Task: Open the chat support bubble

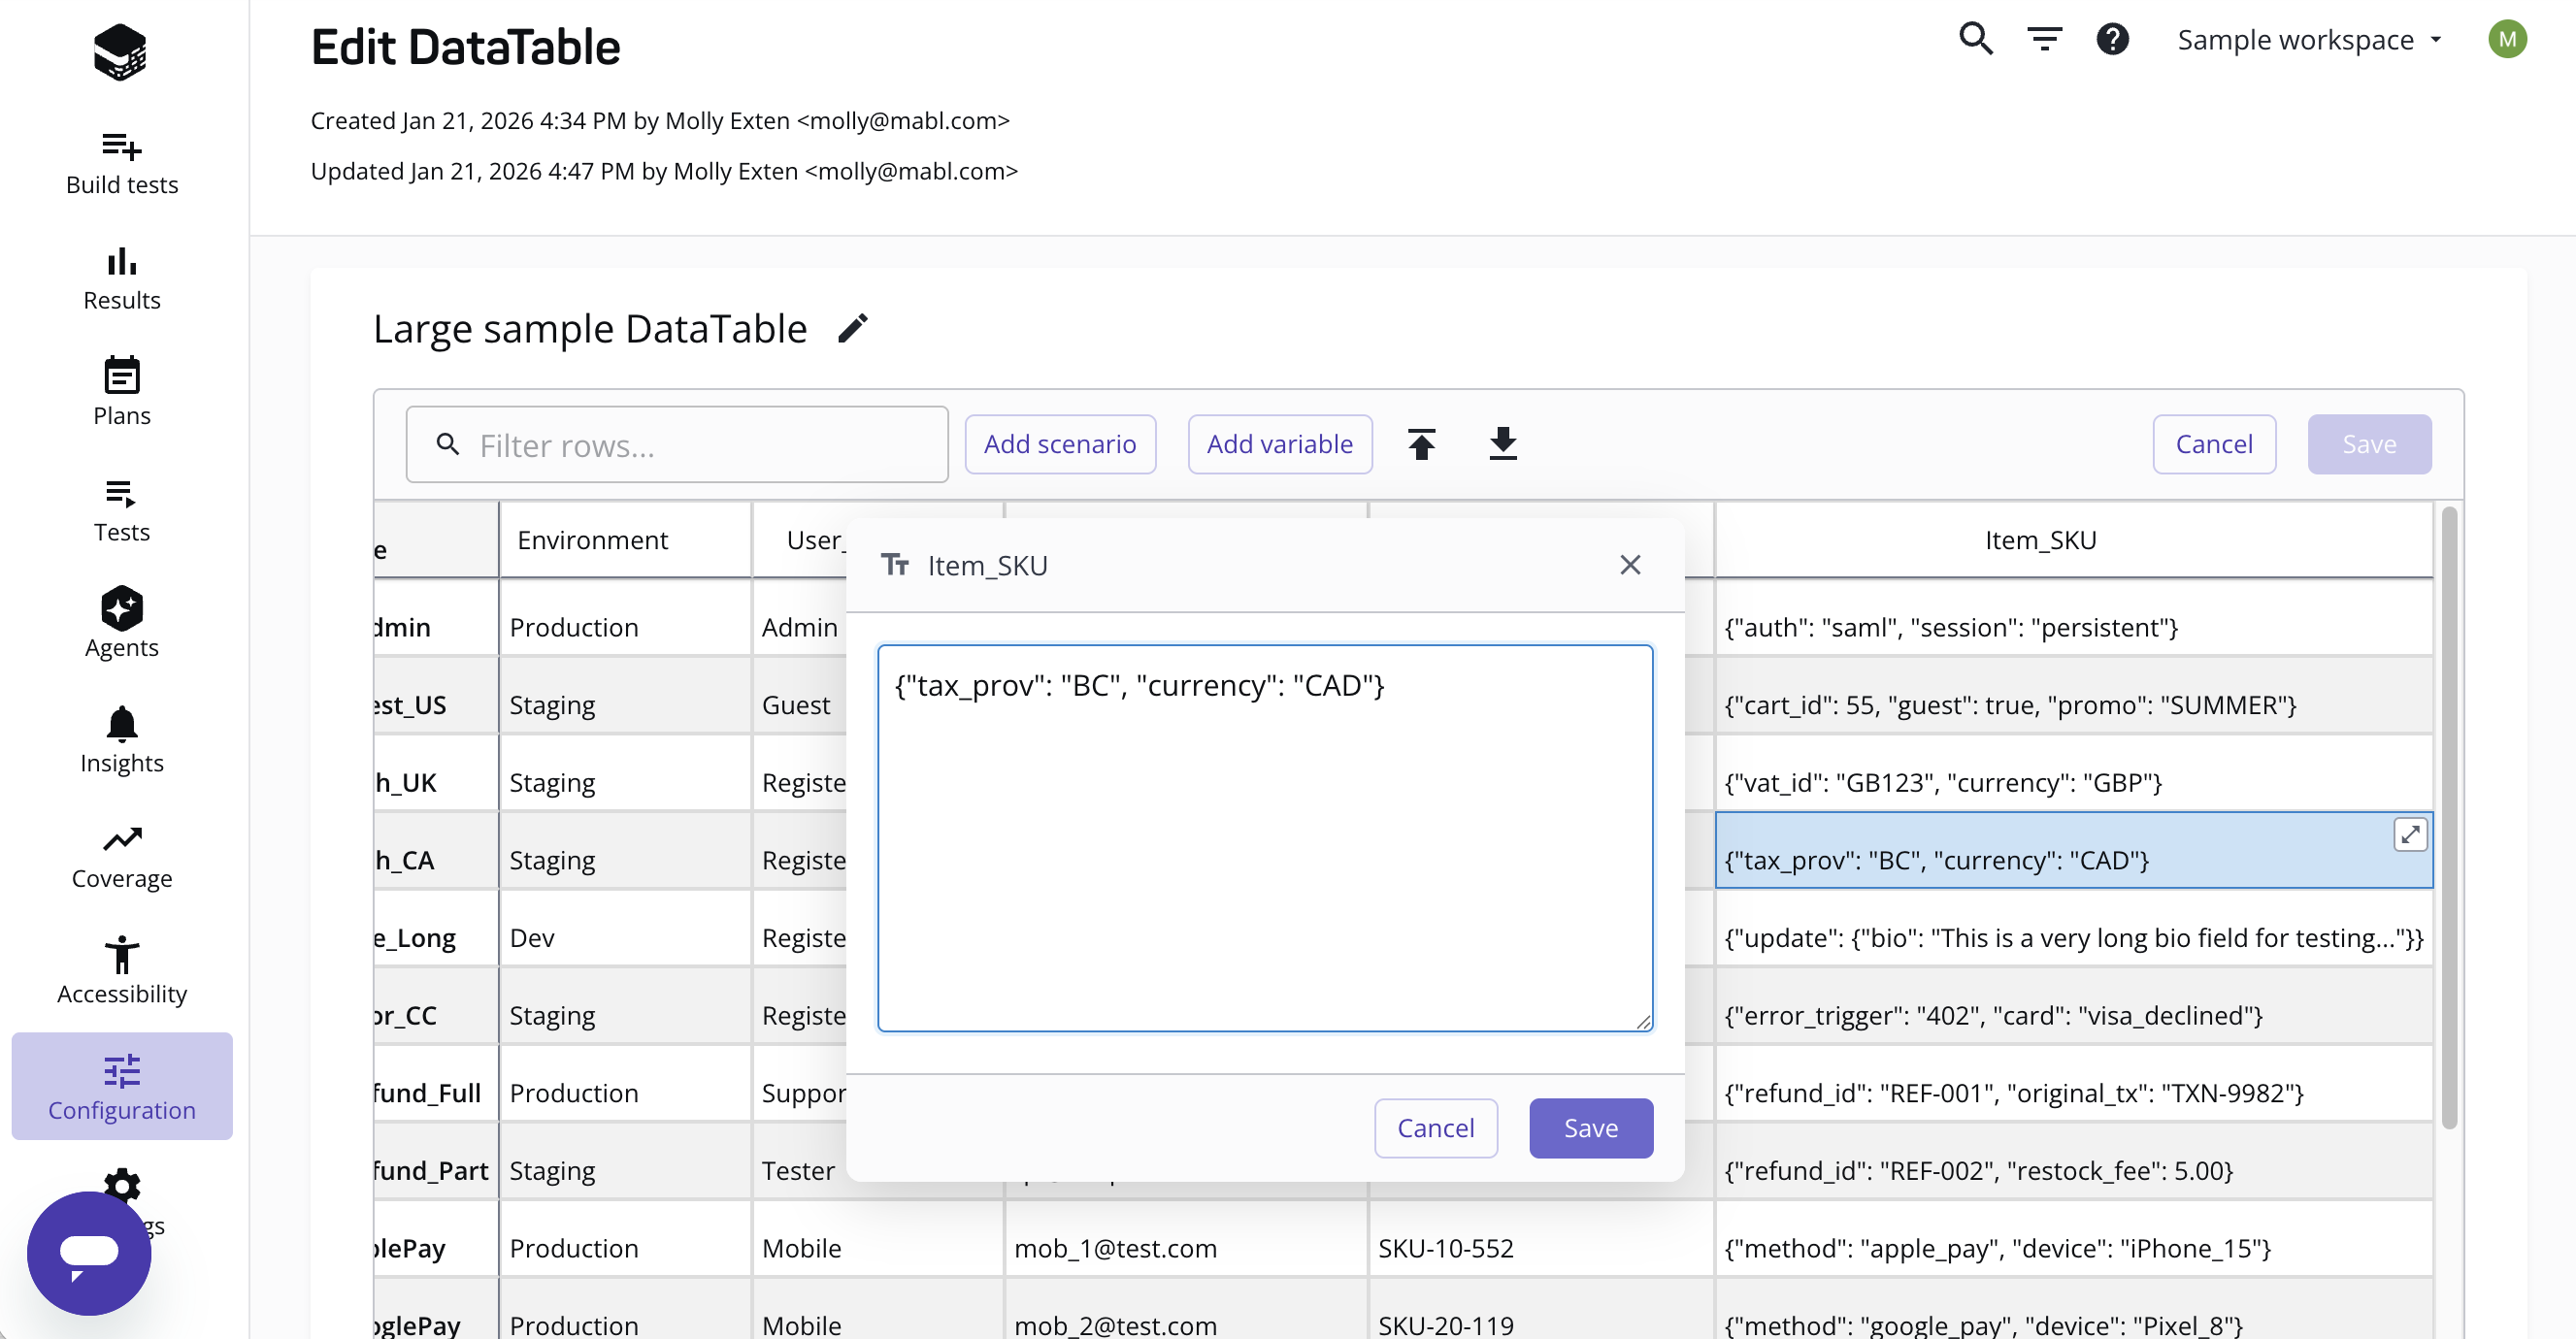Action: pos(89,1253)
